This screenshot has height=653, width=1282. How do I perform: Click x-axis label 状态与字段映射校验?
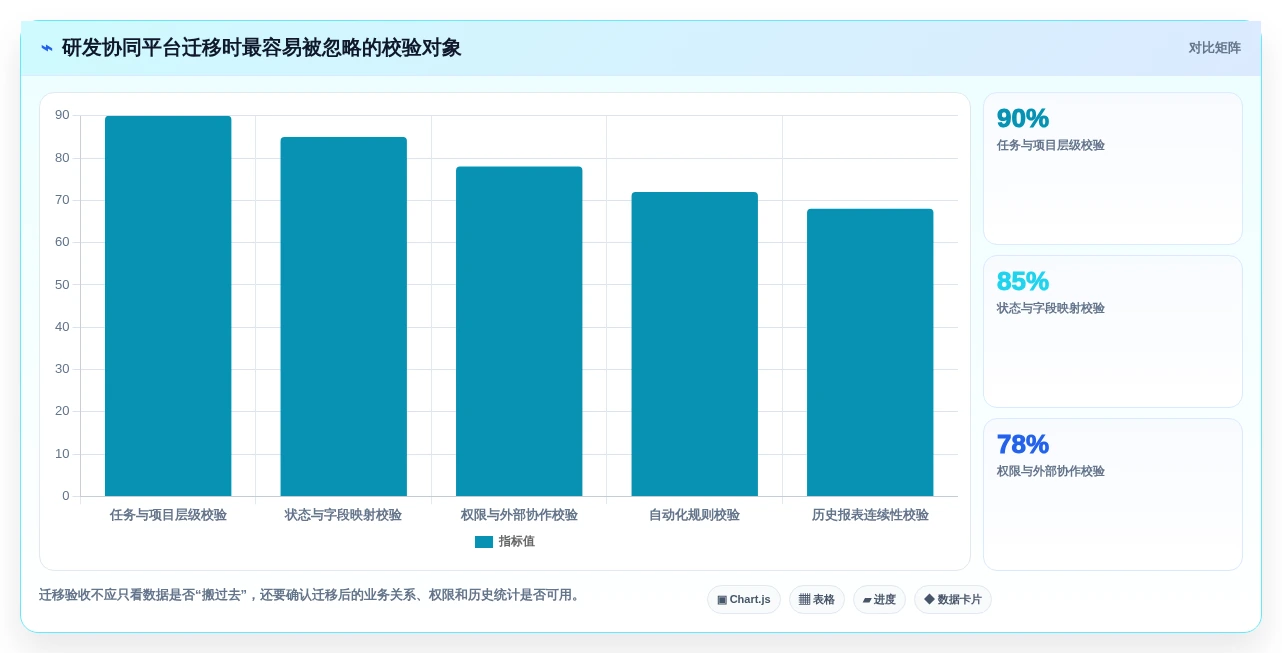(x=344, y=515)
